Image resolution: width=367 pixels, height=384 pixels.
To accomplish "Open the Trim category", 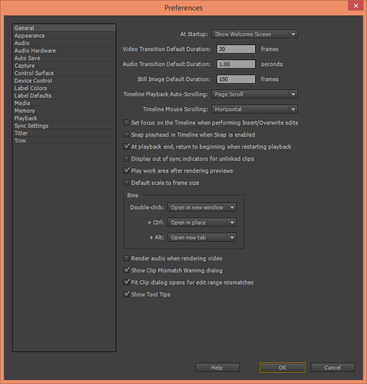I will tap(64, 141).
